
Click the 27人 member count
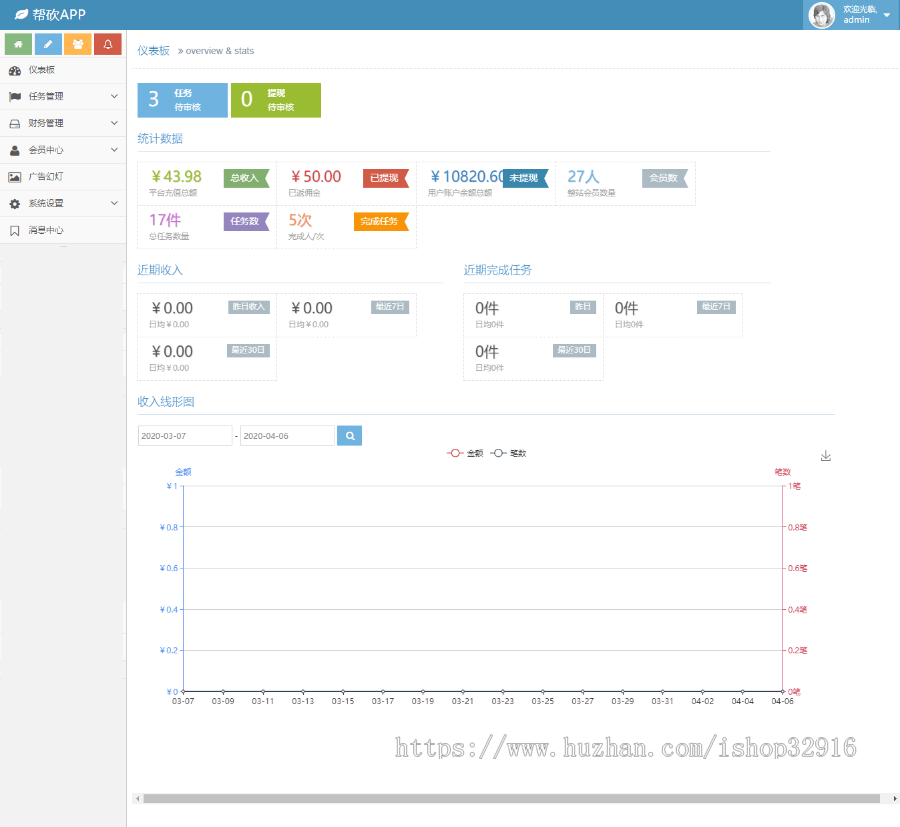583,177
